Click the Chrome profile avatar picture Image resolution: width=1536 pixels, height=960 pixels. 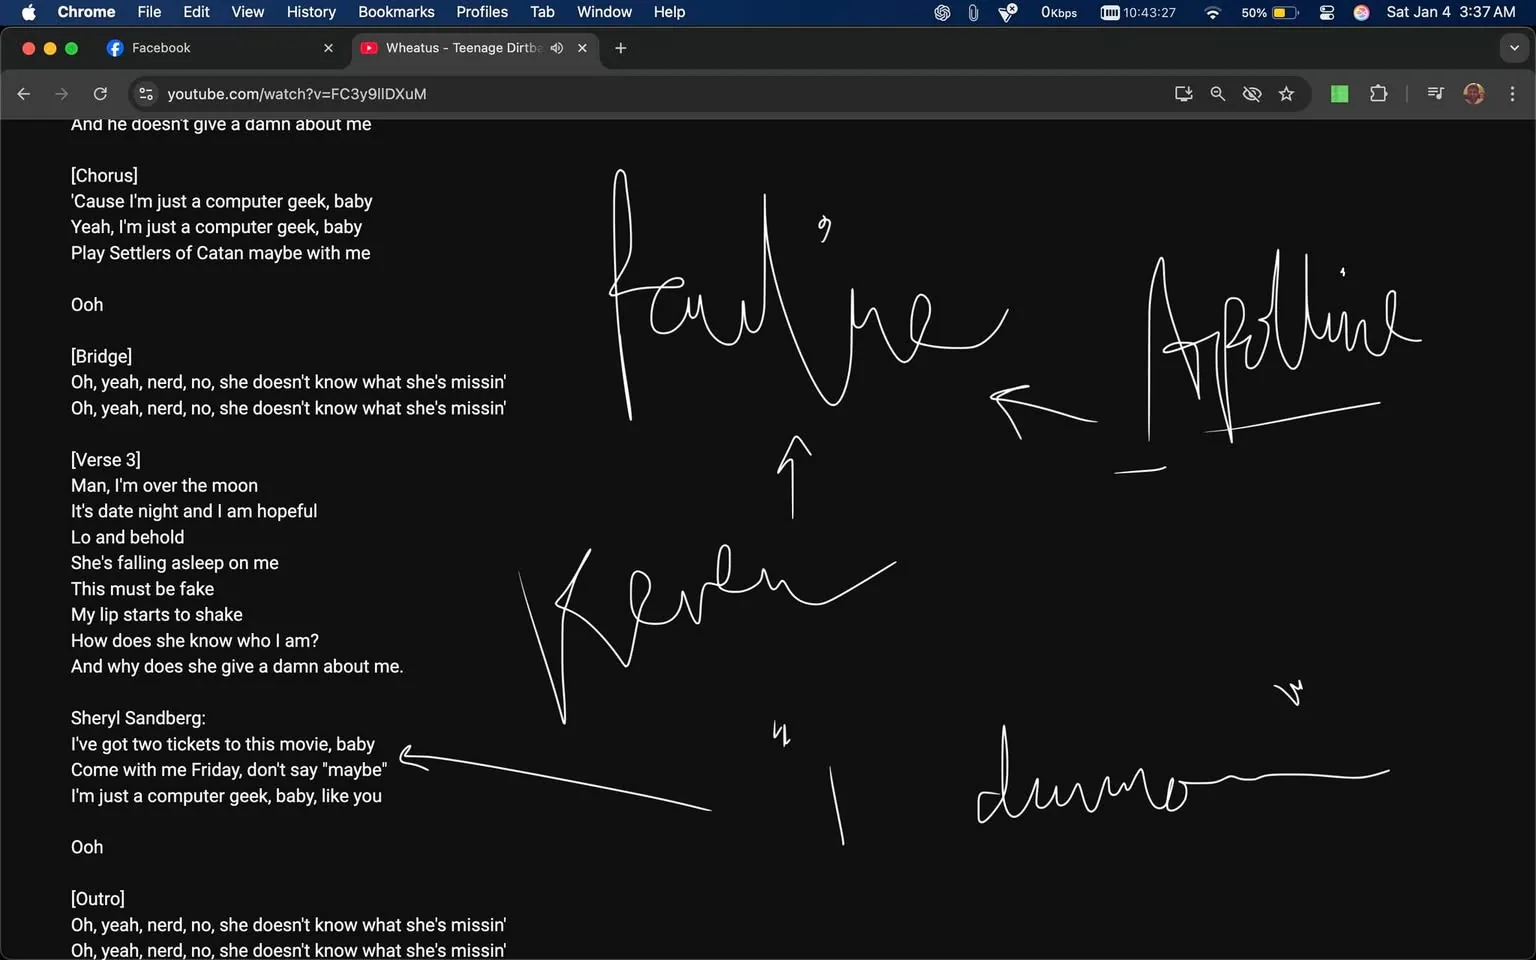click(x=1474, y=93)
